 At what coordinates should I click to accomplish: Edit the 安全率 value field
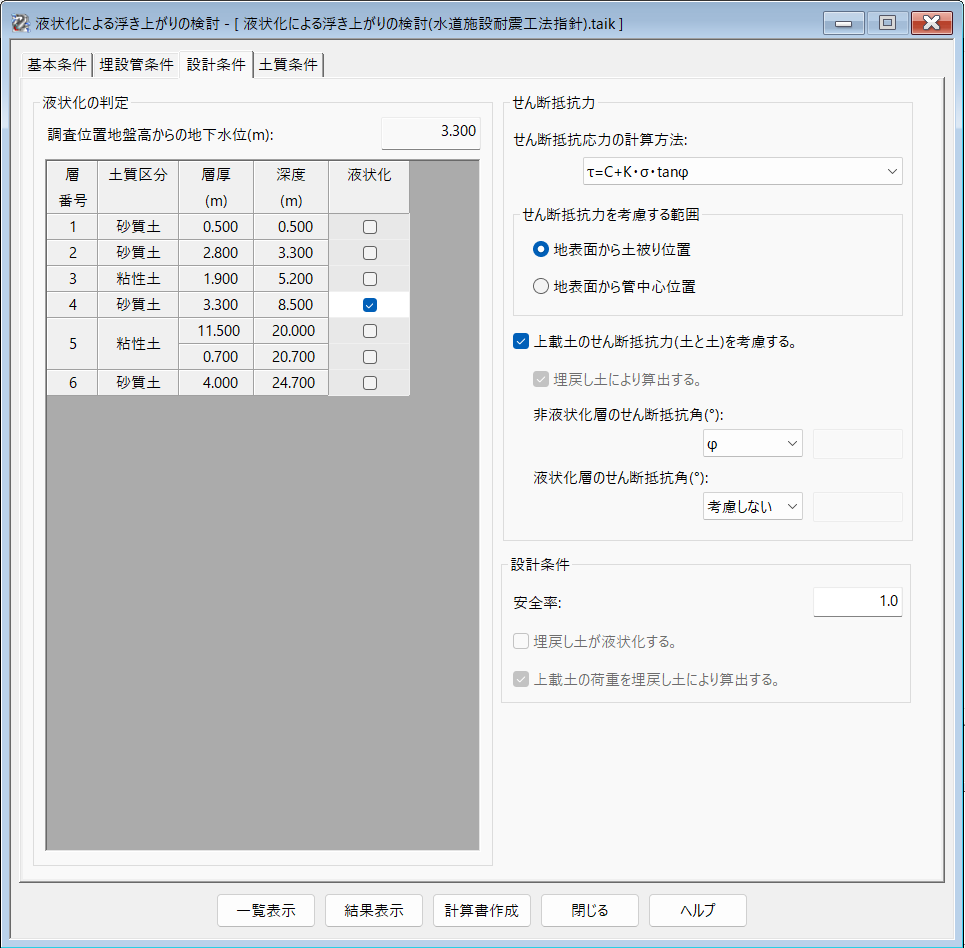click(x=857, y=602)
